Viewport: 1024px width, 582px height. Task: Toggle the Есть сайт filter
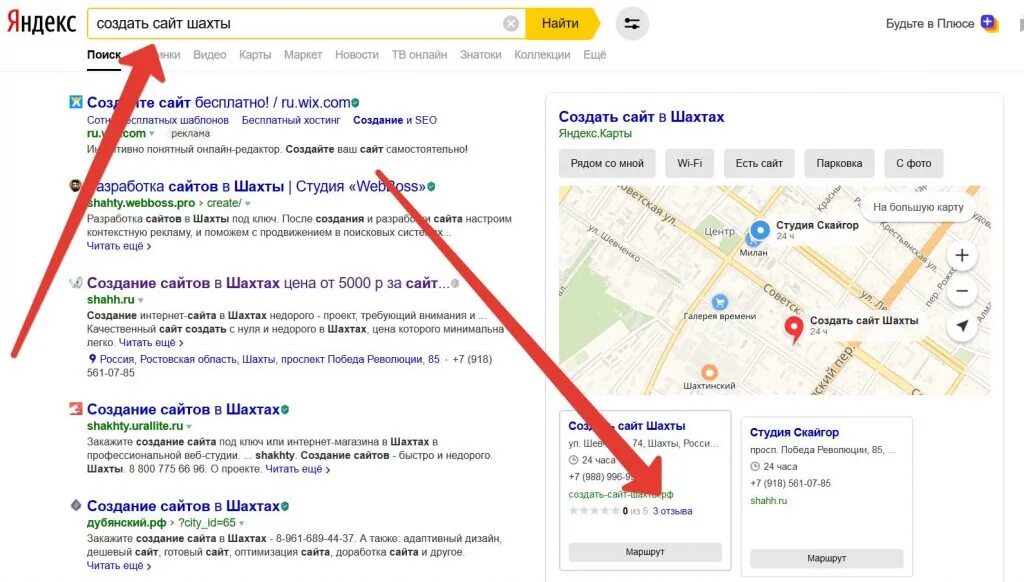(759, 163)
